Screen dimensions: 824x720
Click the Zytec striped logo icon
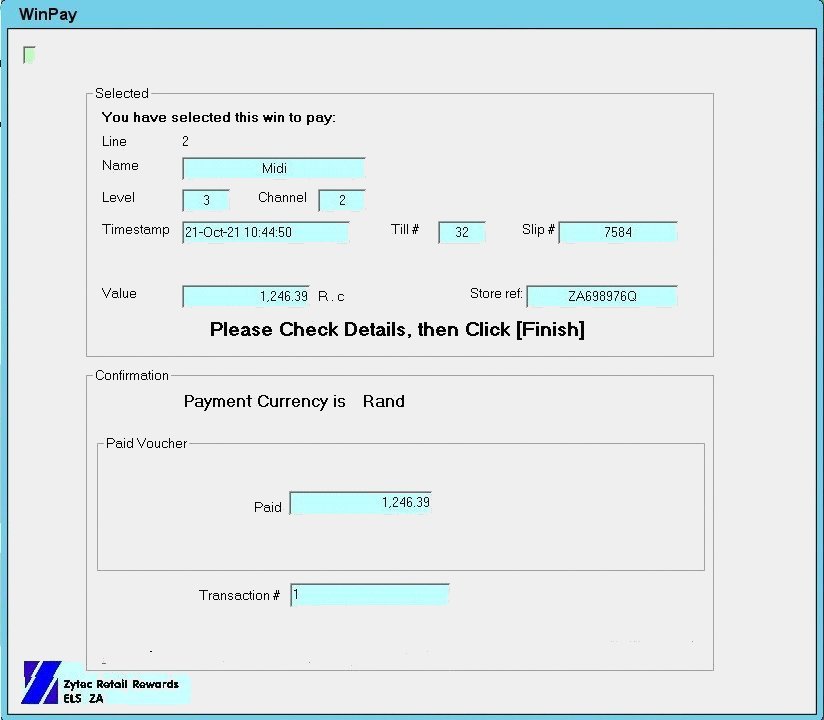click(40, 683)
